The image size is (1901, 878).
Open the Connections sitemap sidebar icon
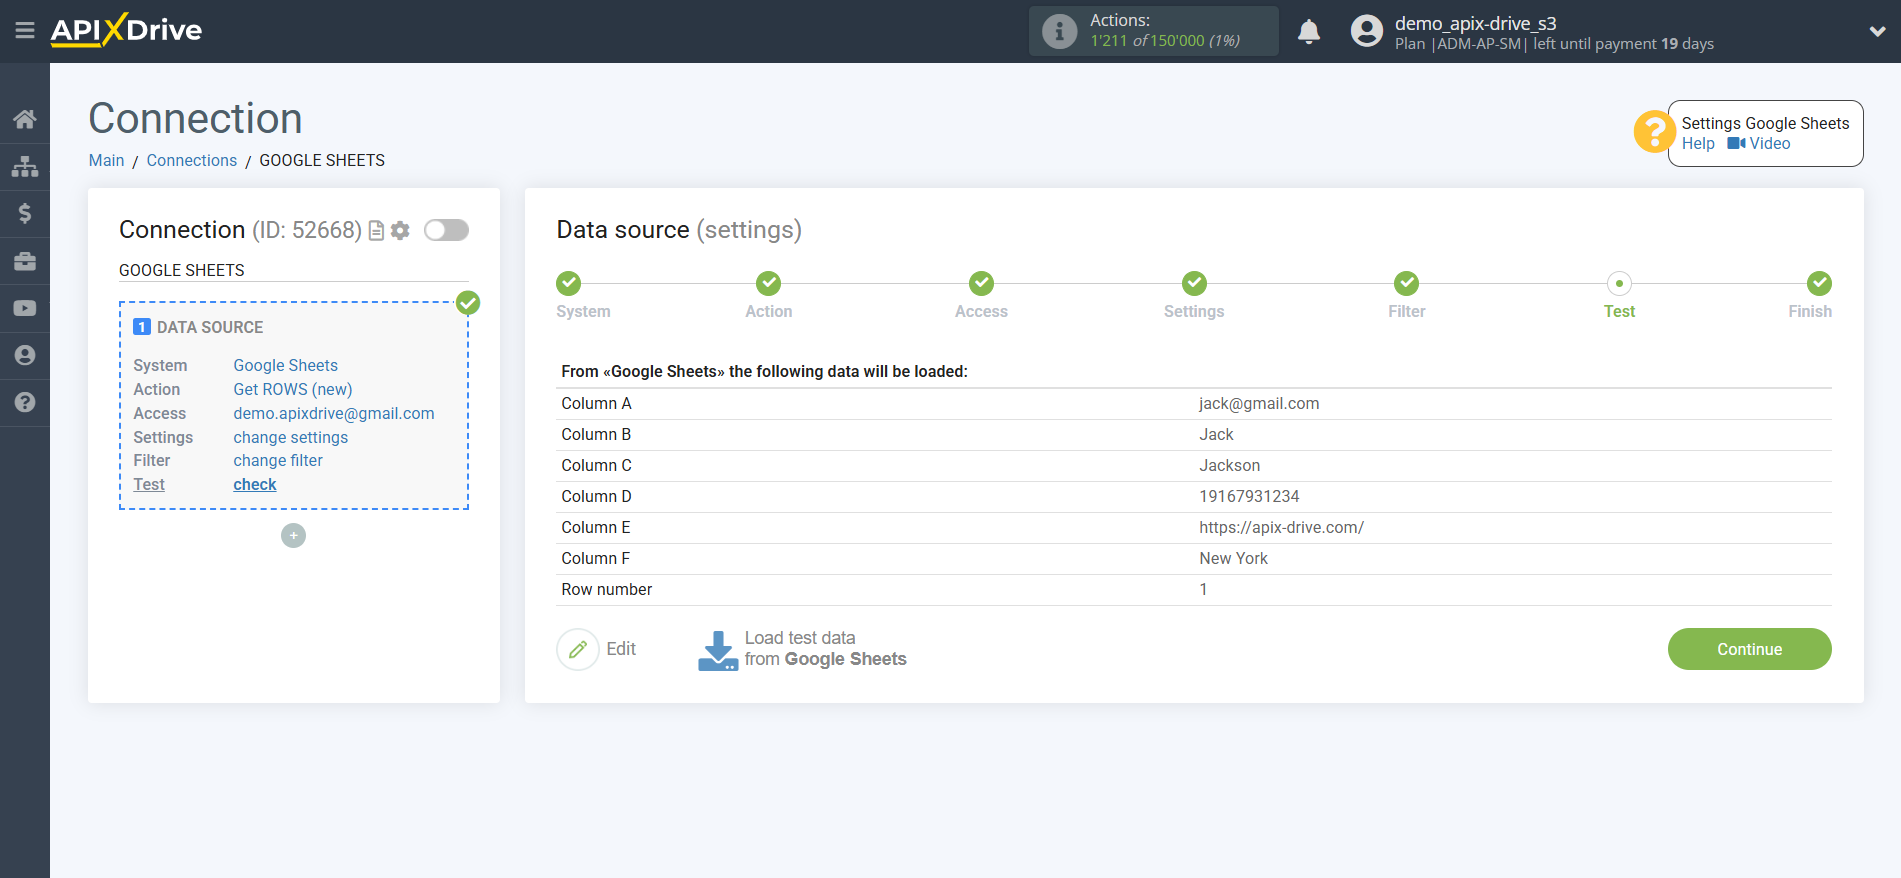(x=25, y=166)
